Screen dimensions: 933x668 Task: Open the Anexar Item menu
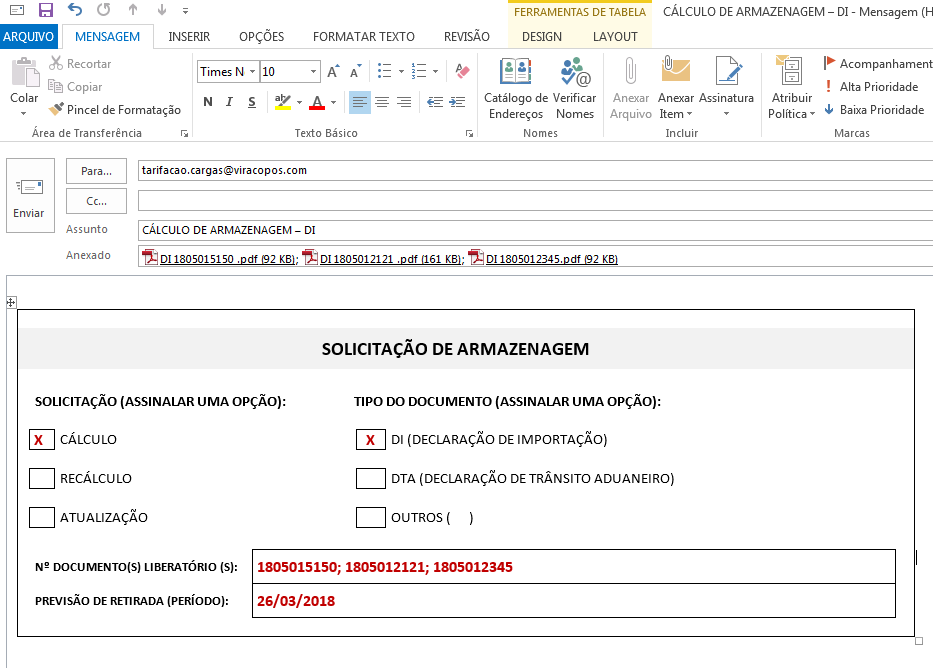click(676, 89)
